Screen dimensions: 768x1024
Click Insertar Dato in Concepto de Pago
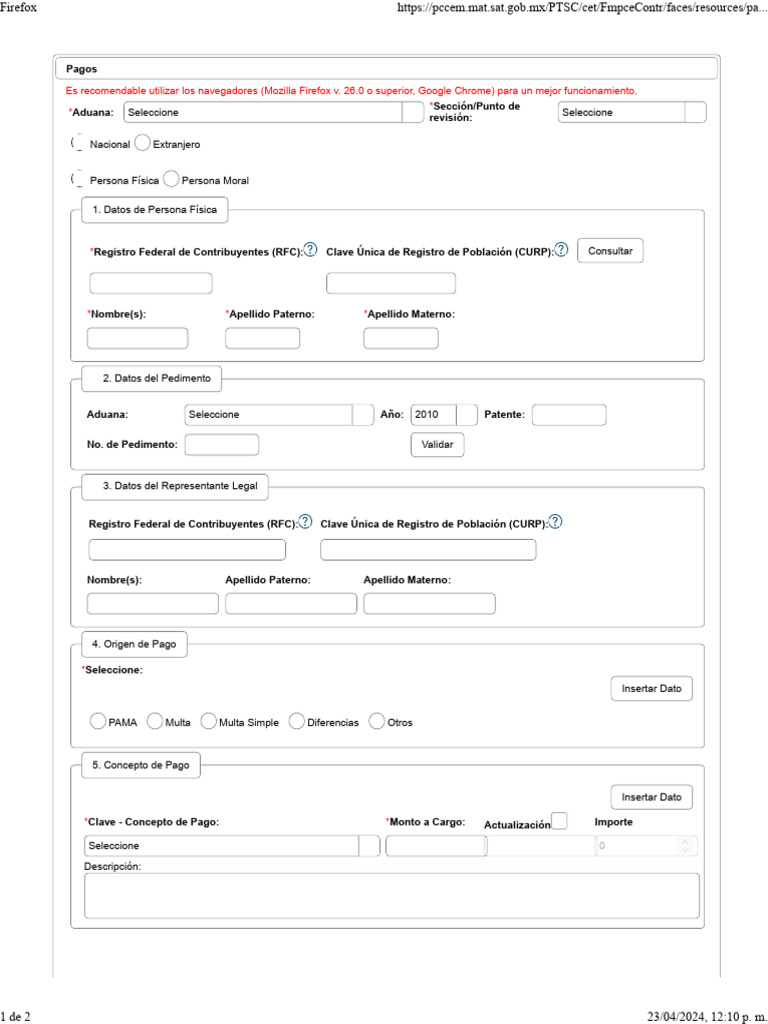[x=651, y=797]
